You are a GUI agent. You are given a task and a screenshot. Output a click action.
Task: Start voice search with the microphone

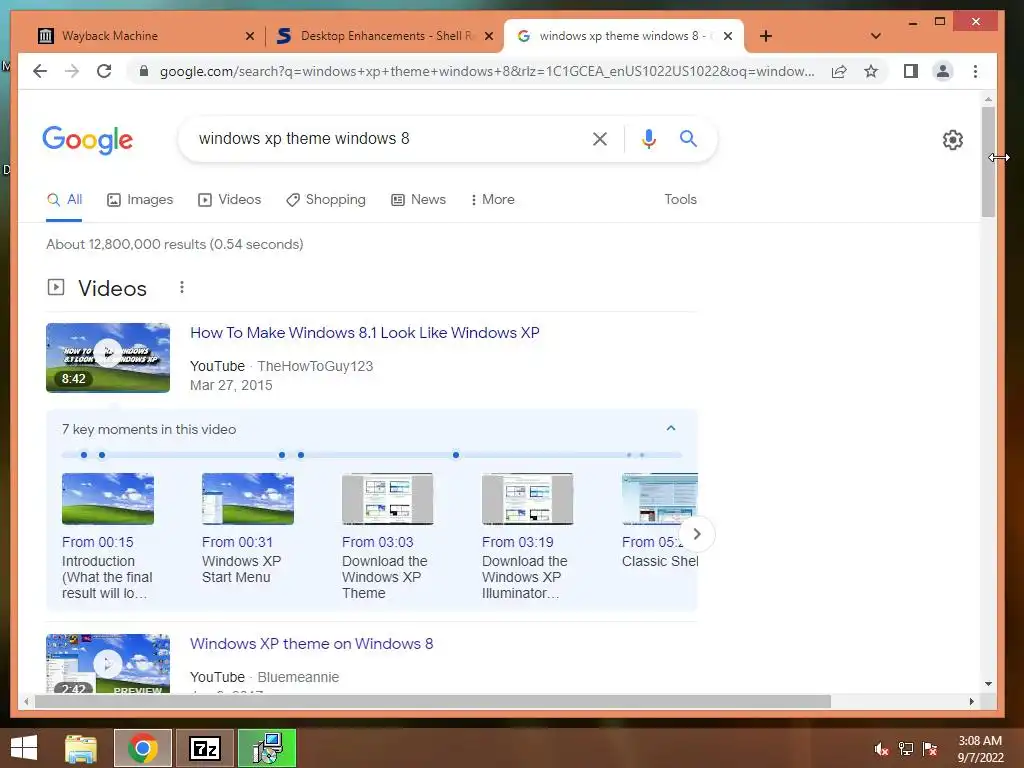tap(648, 138)
